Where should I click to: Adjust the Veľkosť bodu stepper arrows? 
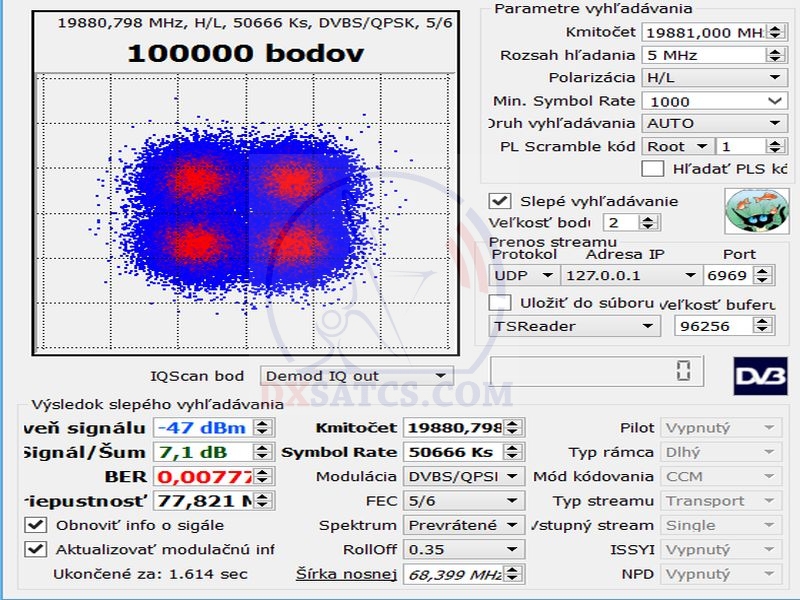tap(648, 223)
